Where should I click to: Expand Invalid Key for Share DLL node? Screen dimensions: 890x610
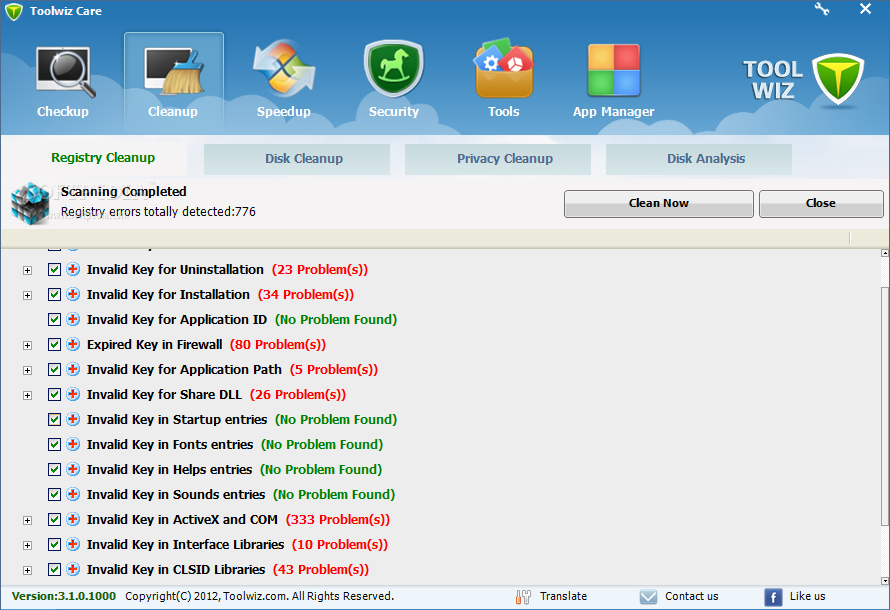[x=27, y=396]
